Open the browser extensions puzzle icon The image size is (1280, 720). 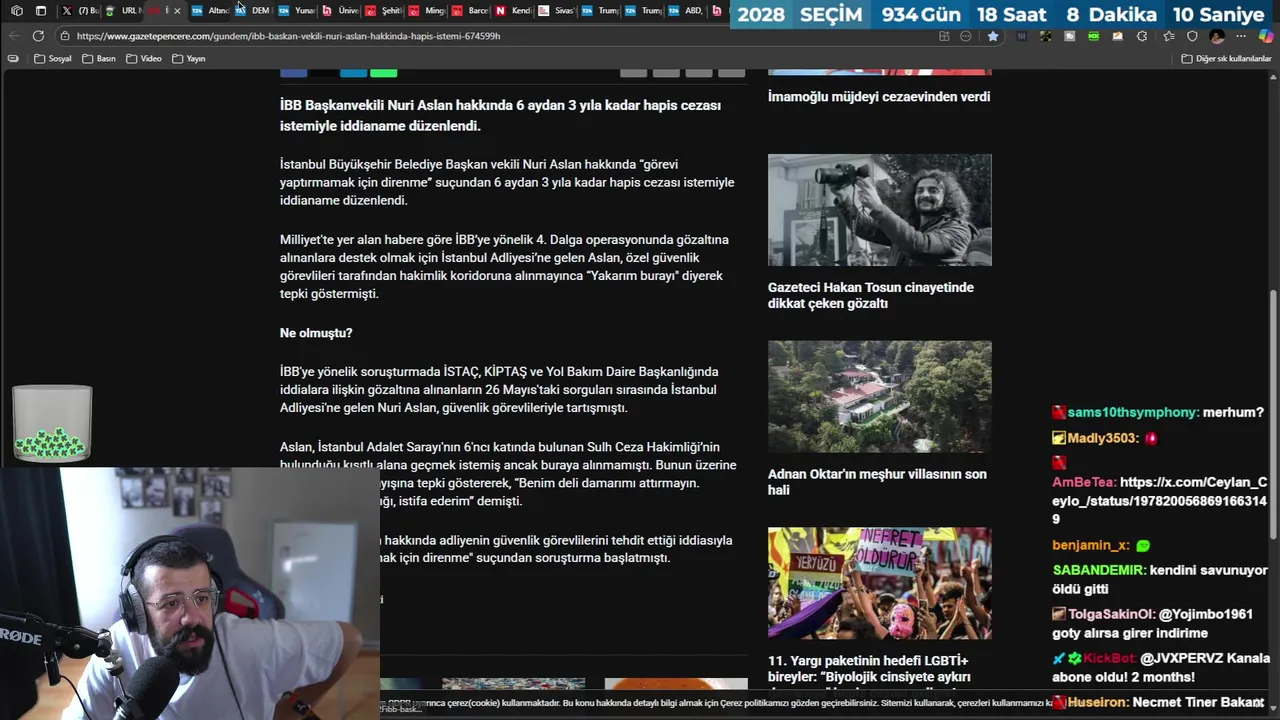tap(1142, 36)
